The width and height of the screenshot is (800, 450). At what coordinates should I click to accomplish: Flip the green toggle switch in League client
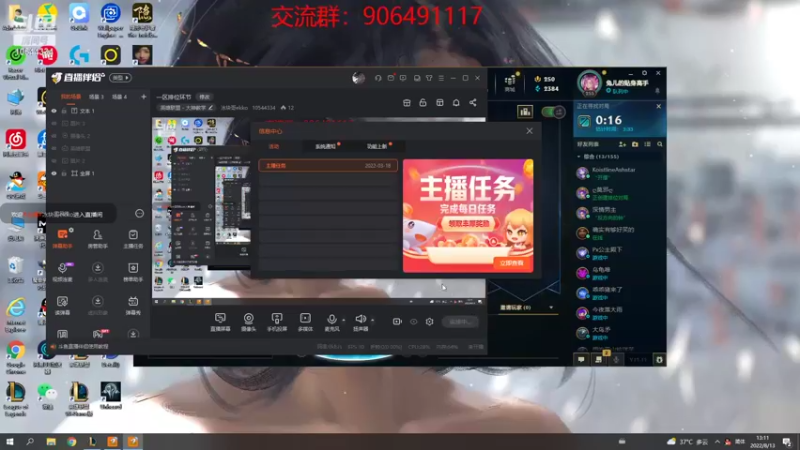click(553, 111)
